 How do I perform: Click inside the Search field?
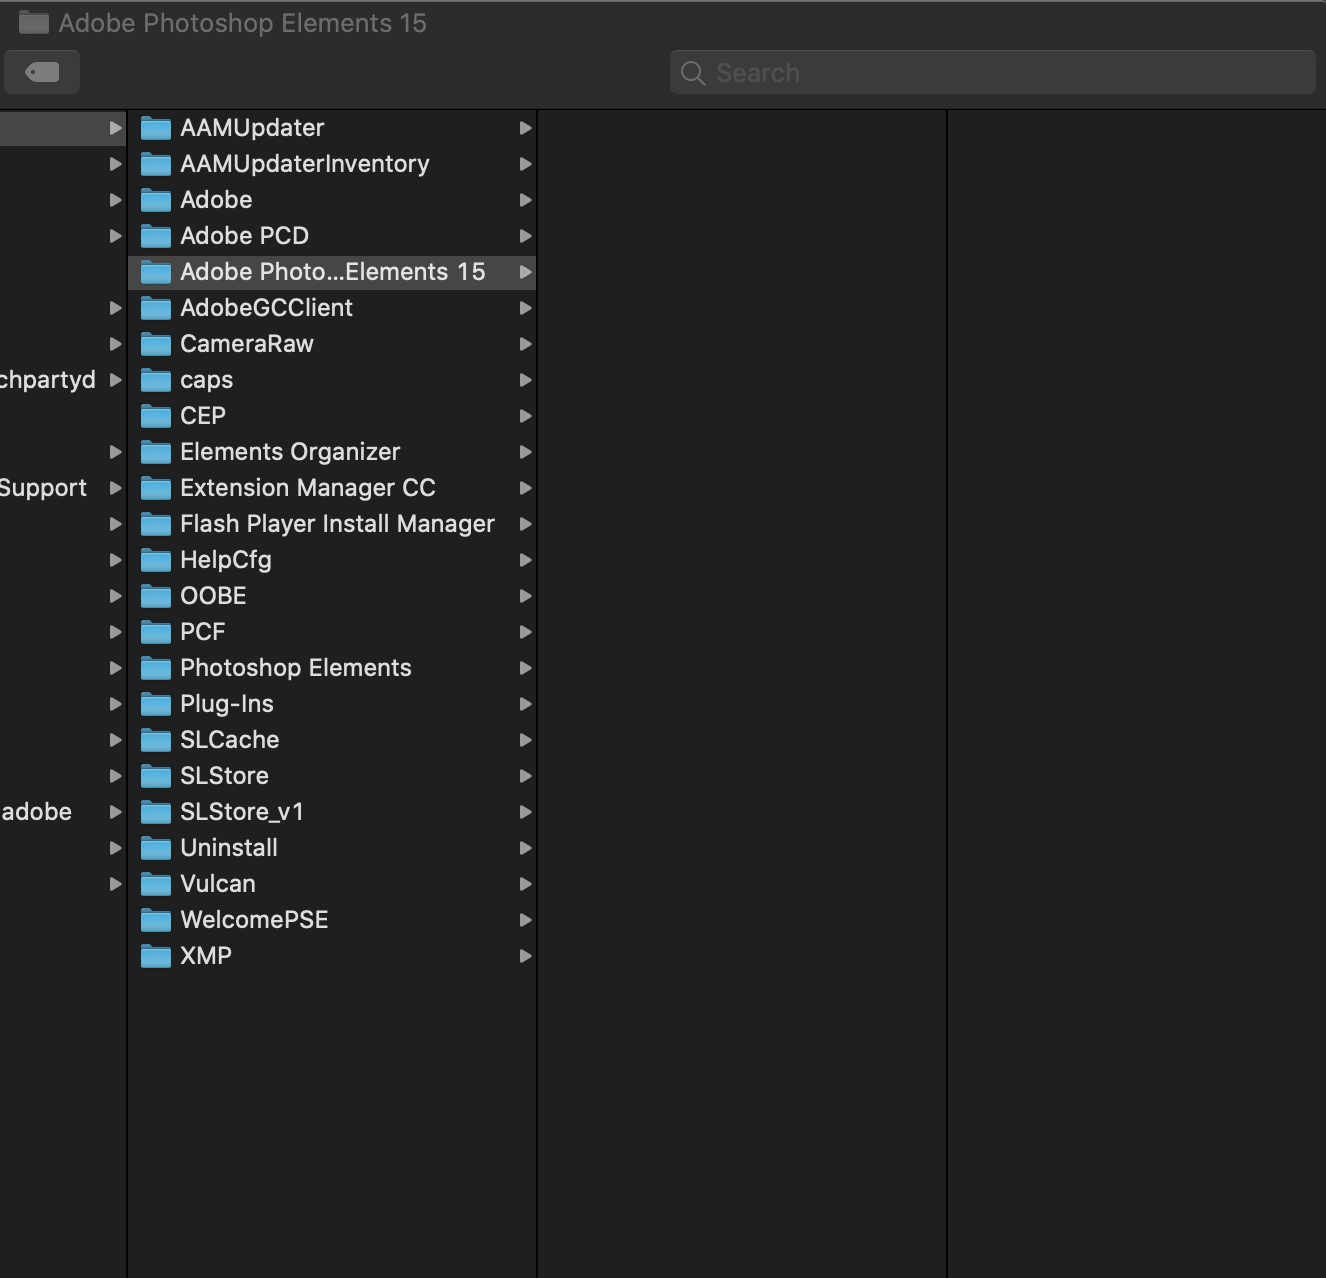click(900, 72)
